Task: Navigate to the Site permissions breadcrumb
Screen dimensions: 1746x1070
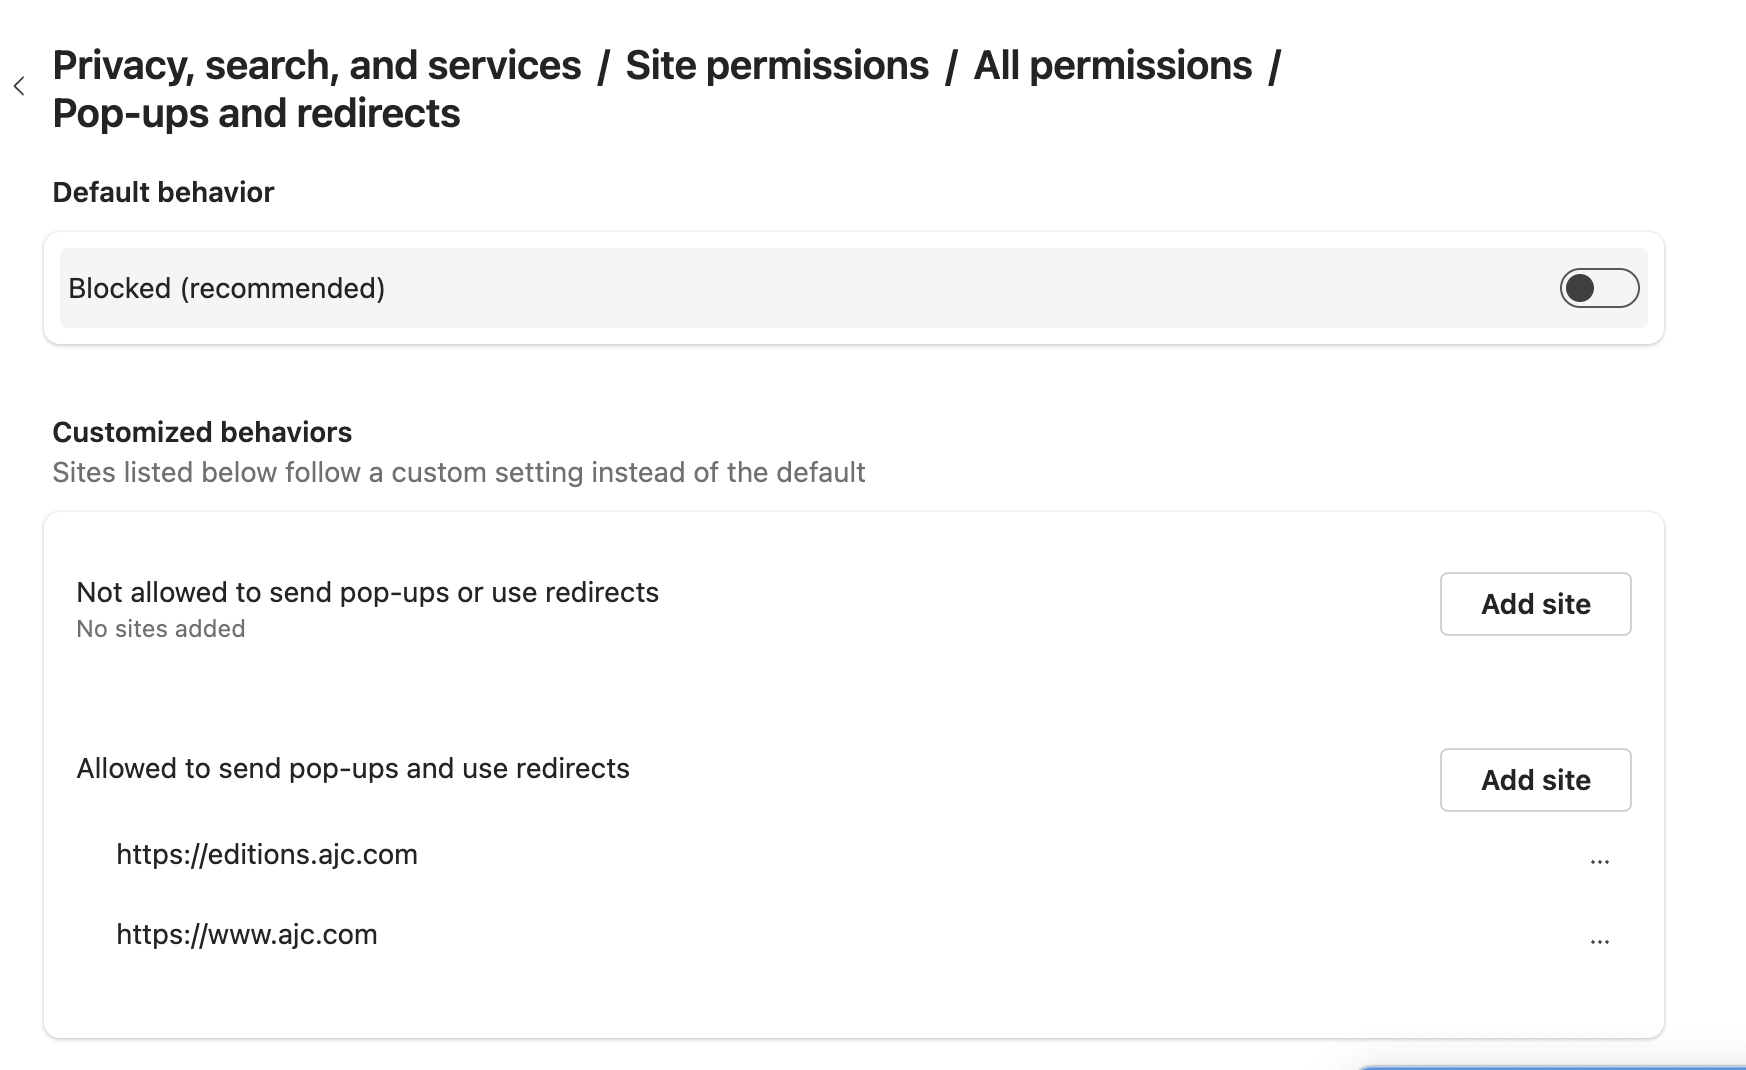Action: (x=776, y=66)
